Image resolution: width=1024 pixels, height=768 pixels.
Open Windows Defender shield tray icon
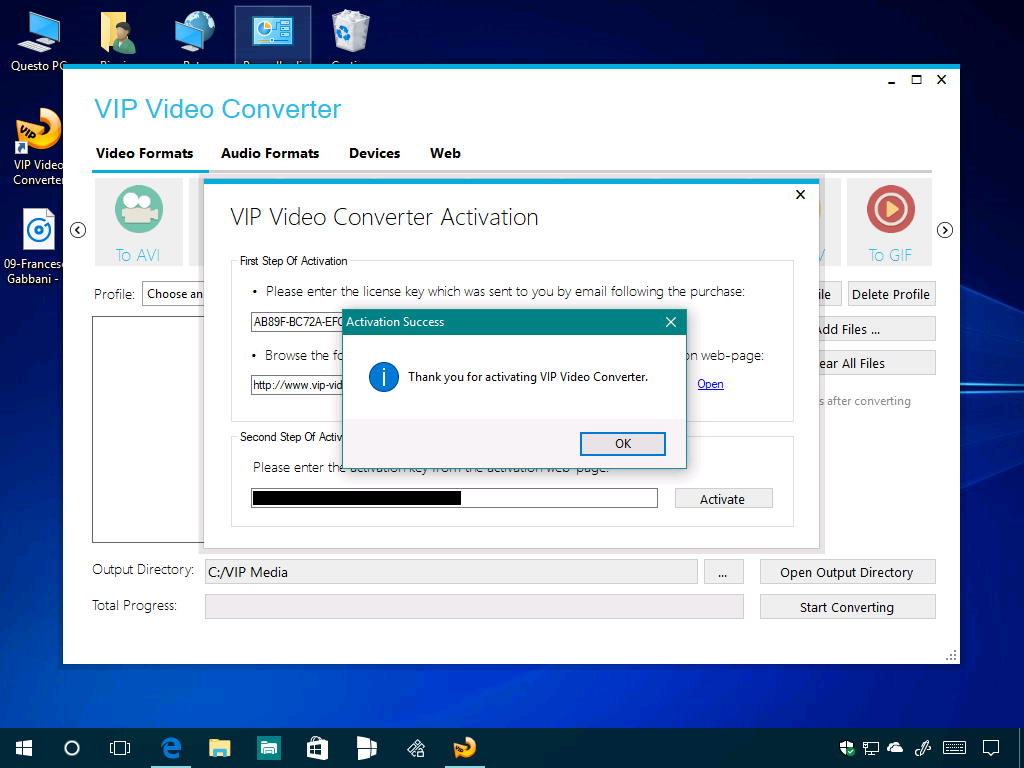(847, 748)
